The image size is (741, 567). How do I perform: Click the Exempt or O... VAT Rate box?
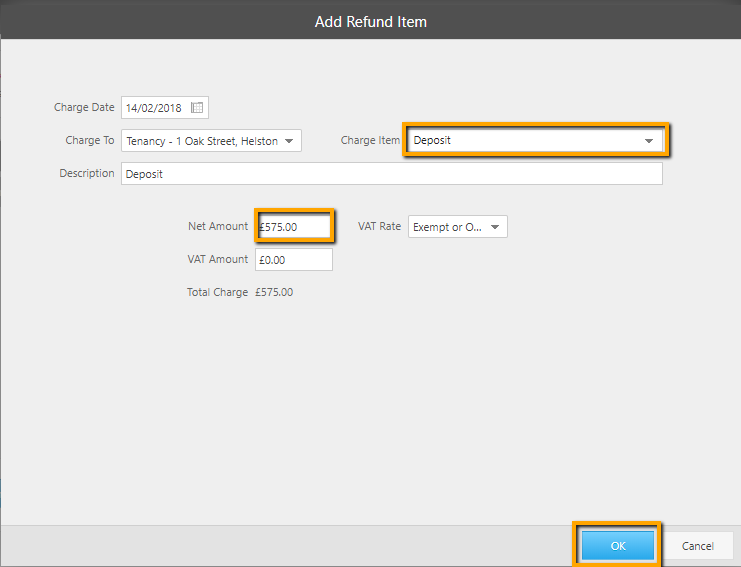tap(457, 227)
